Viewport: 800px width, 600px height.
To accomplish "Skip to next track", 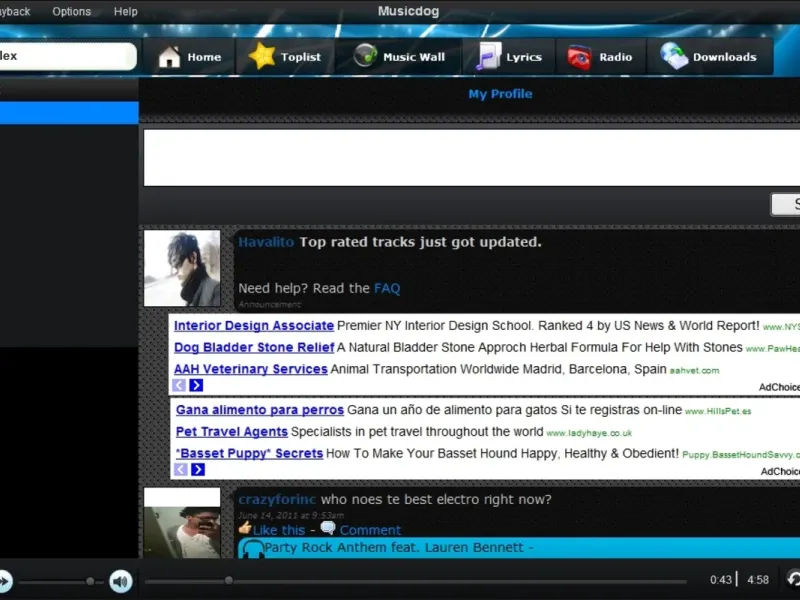I will [4, 581].
